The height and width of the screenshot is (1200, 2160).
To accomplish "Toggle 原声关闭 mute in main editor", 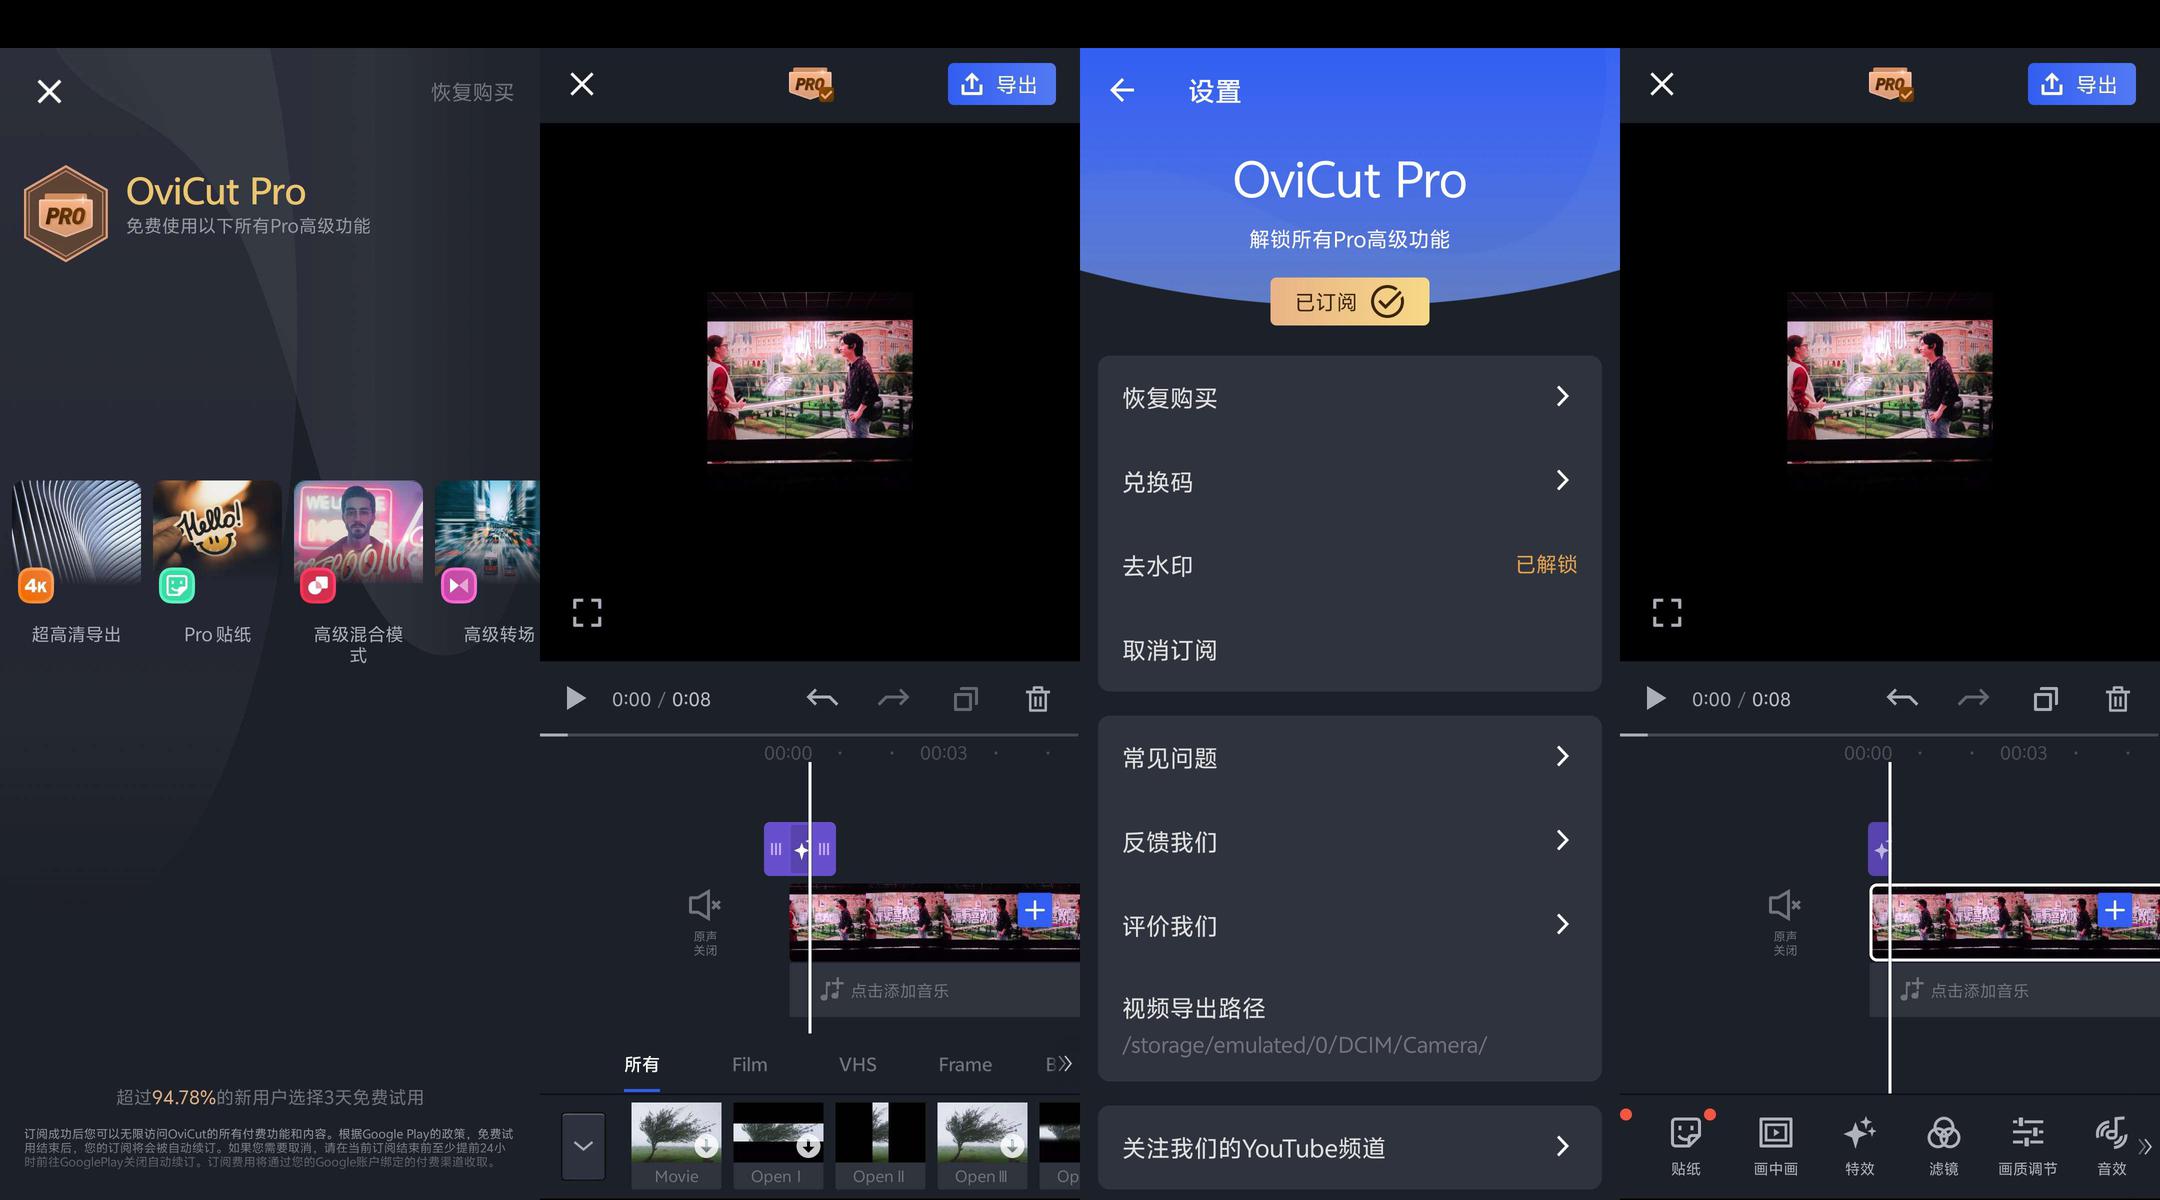I will coord(1785,922).
